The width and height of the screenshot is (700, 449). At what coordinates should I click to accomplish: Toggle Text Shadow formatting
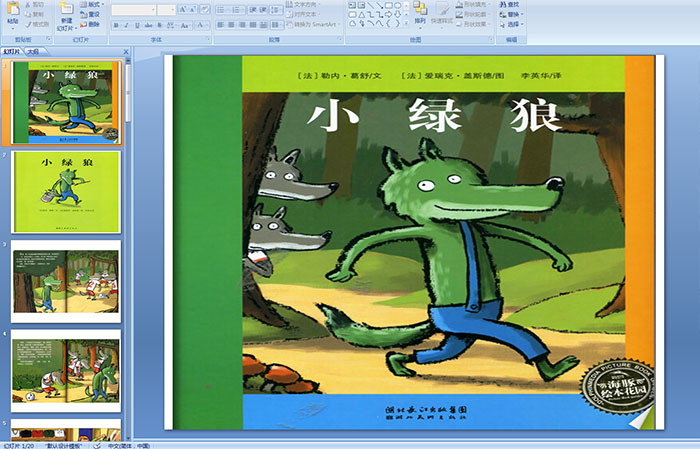point(159,25)
